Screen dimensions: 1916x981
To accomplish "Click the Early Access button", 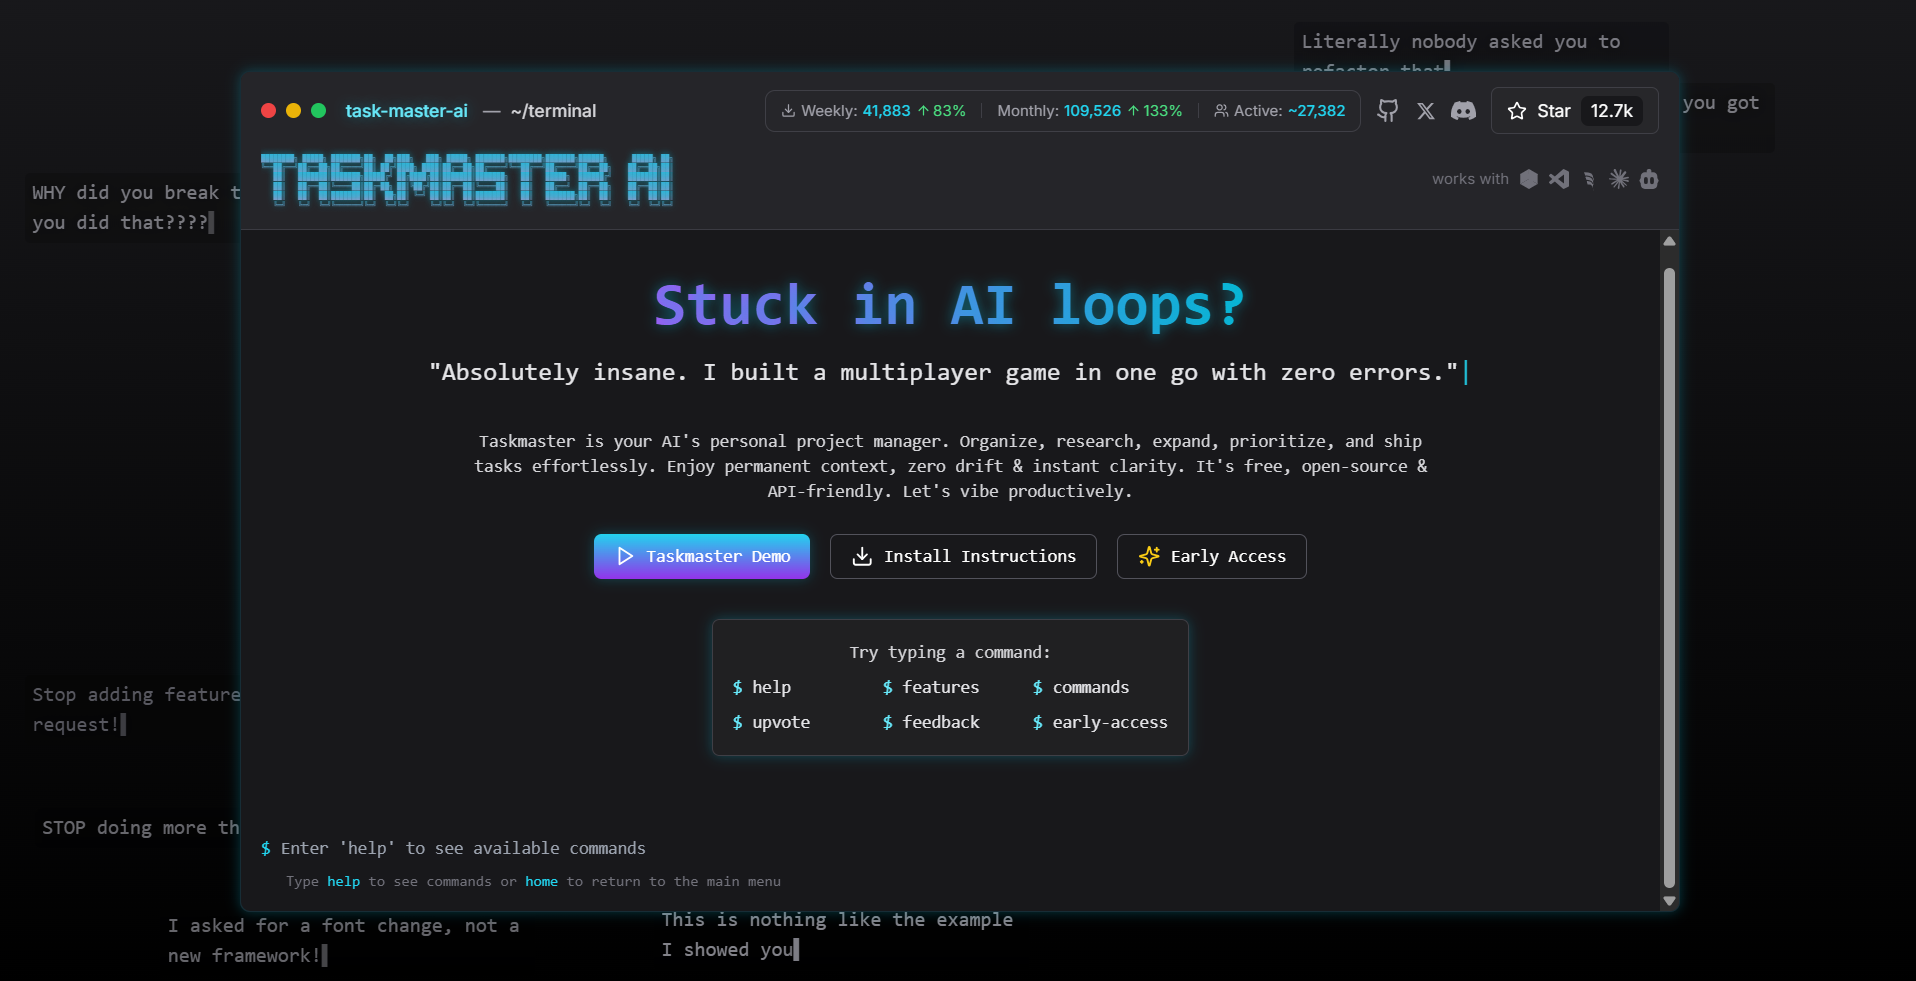I will point(1212,556).
